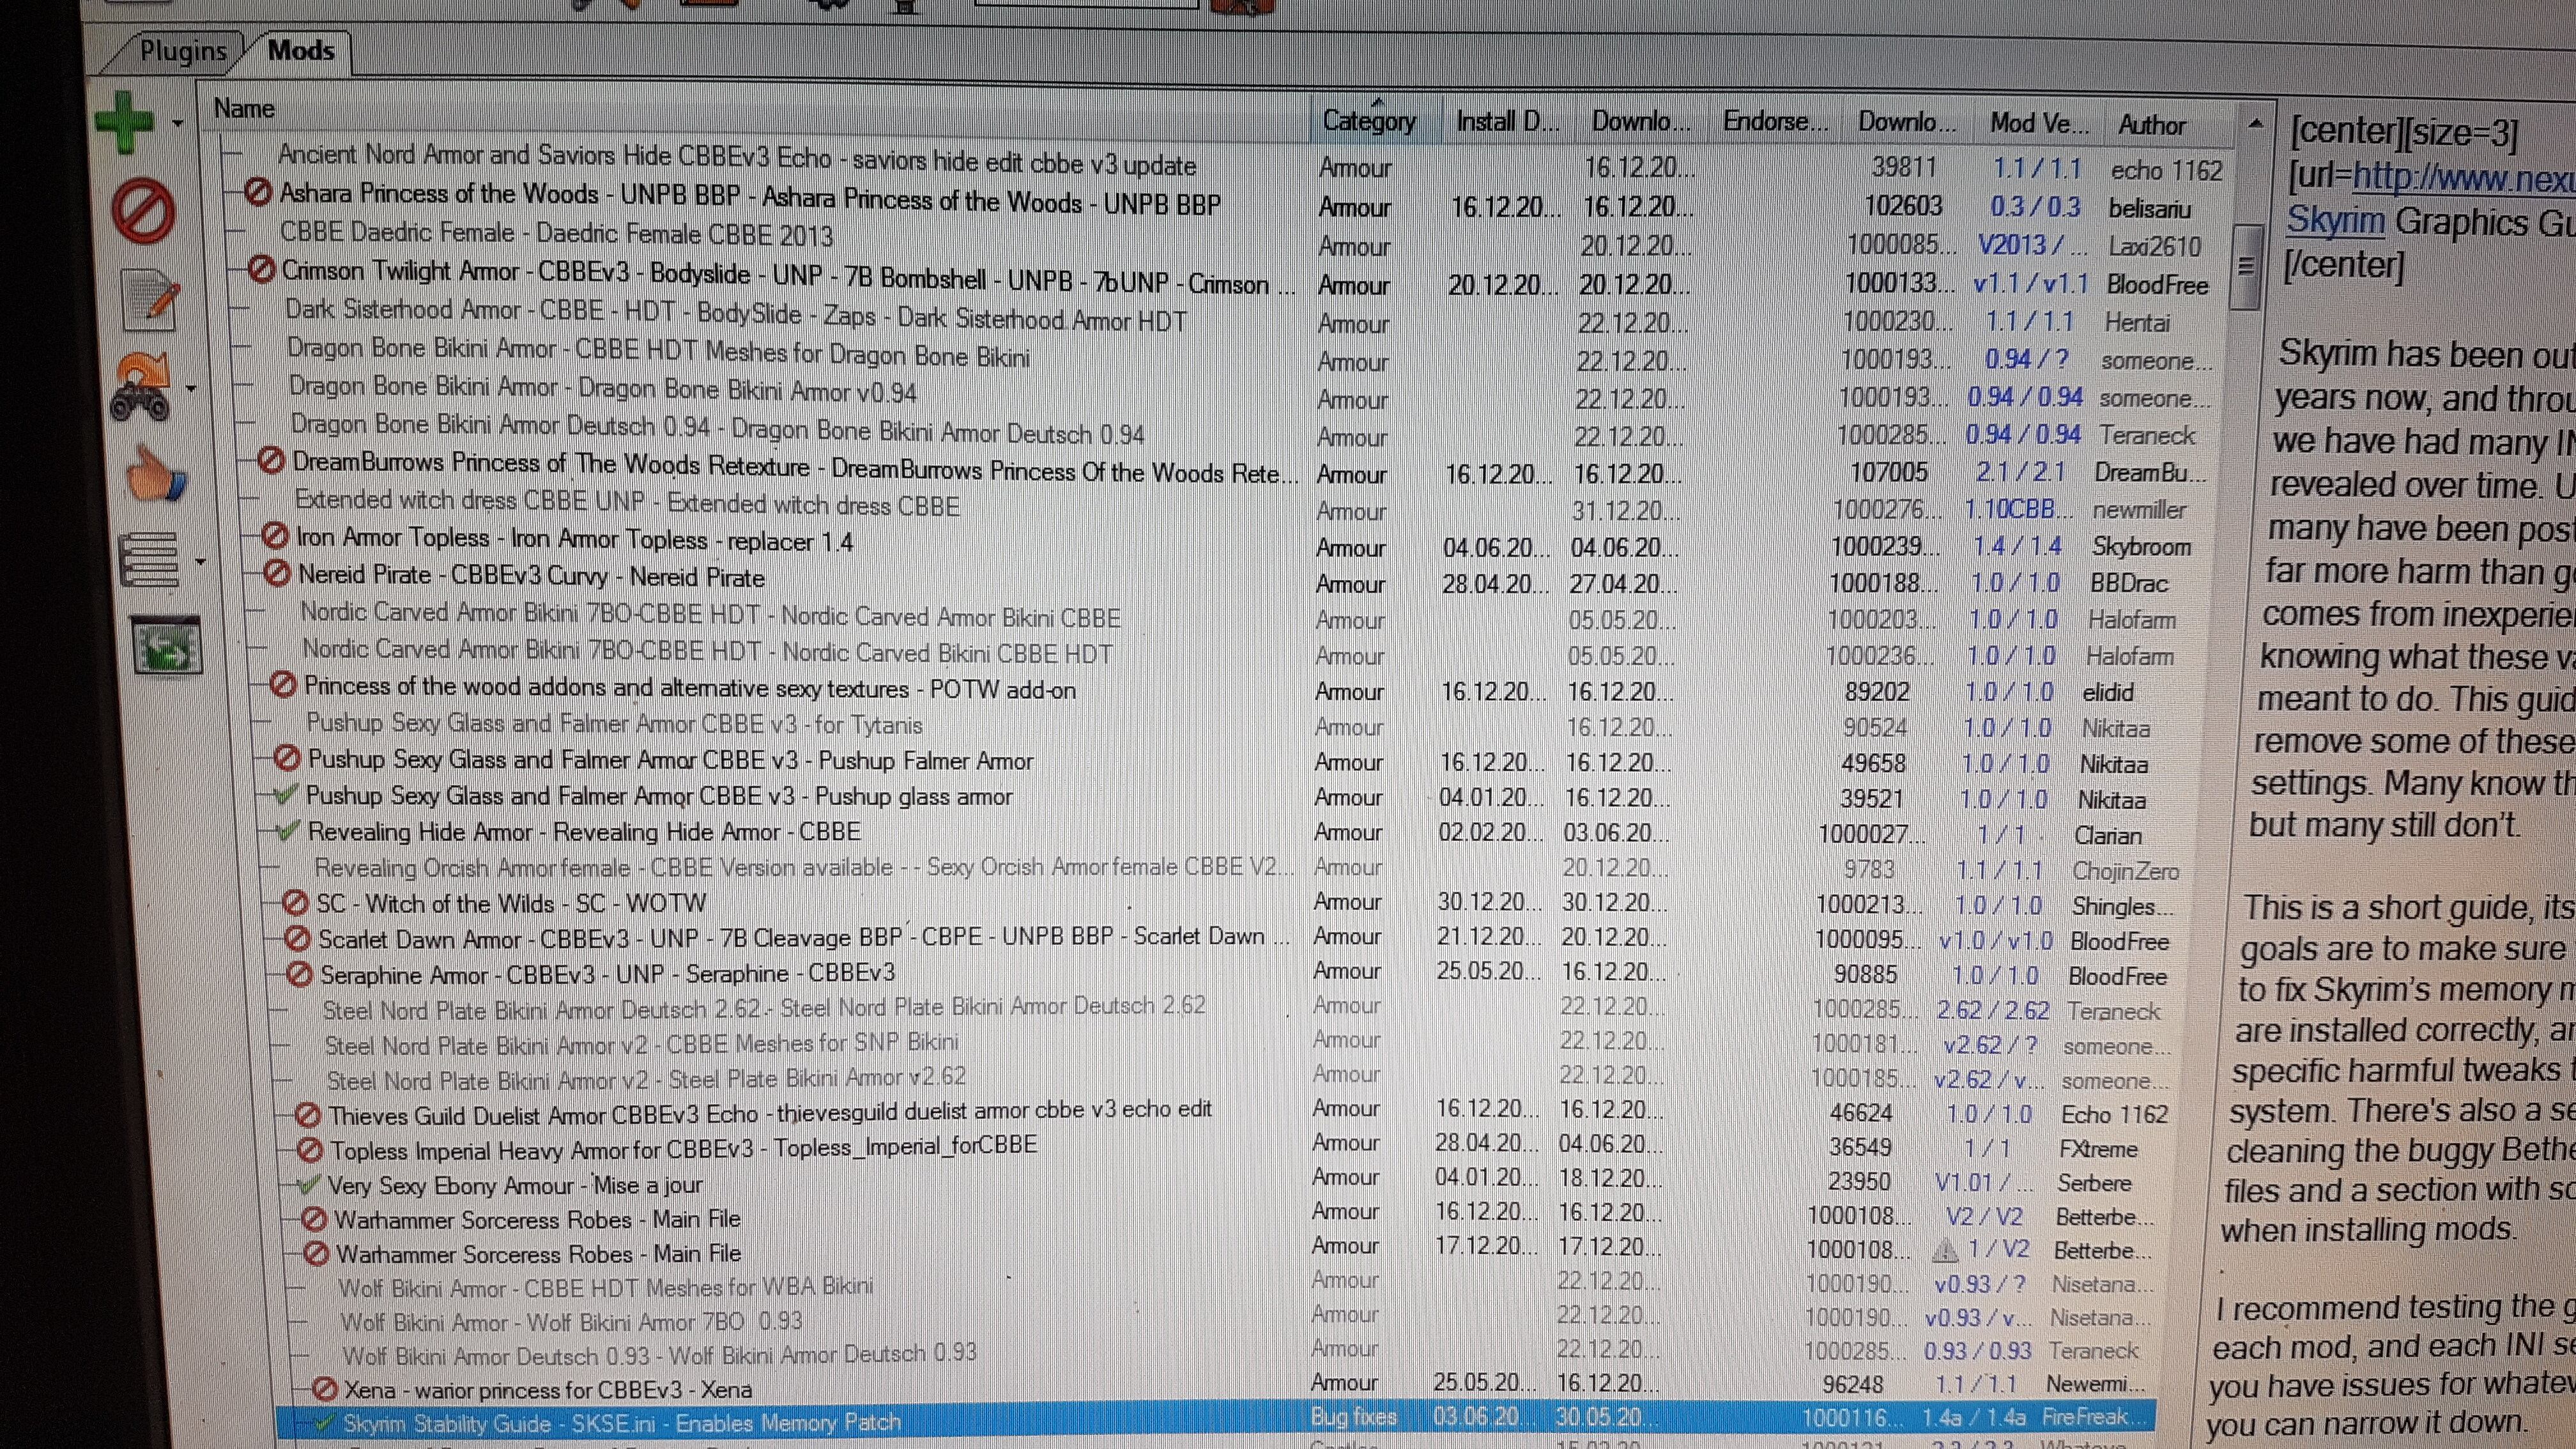This screenshot has width=2576, height=1449.
Task: Click author cell 'ChojinZero'
Action: (2125, 871)
